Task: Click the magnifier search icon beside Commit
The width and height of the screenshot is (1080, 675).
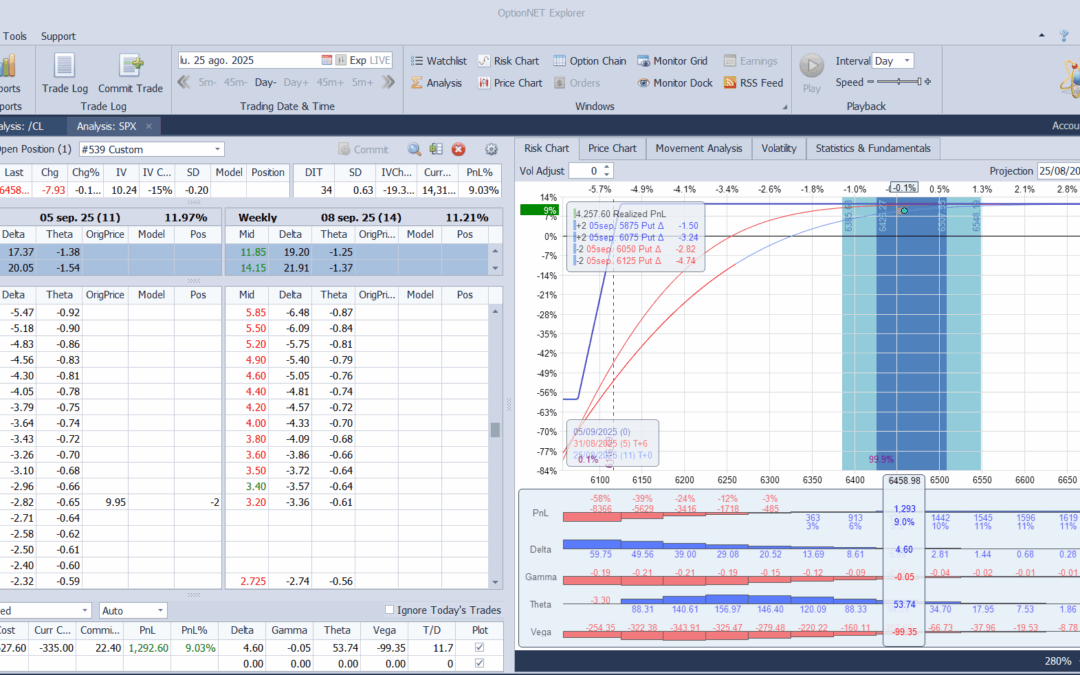Action: 414,149
